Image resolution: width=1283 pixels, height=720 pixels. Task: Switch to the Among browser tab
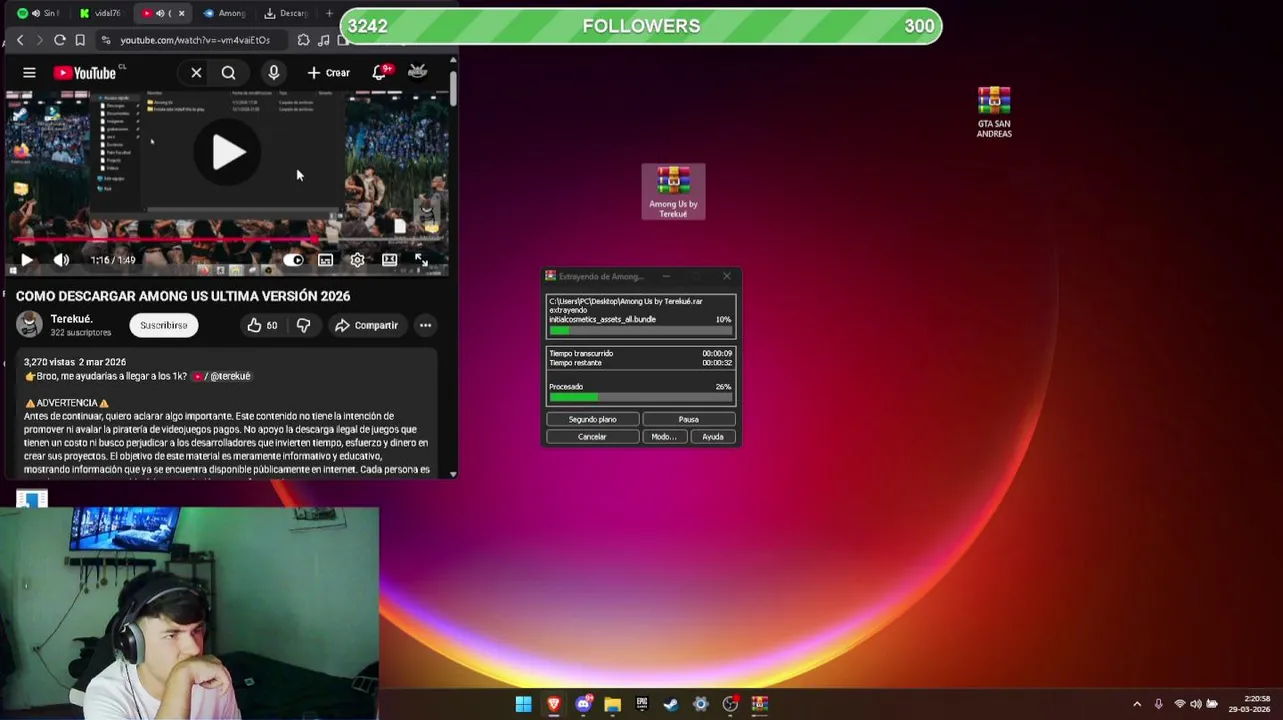(x=225, y=13)
